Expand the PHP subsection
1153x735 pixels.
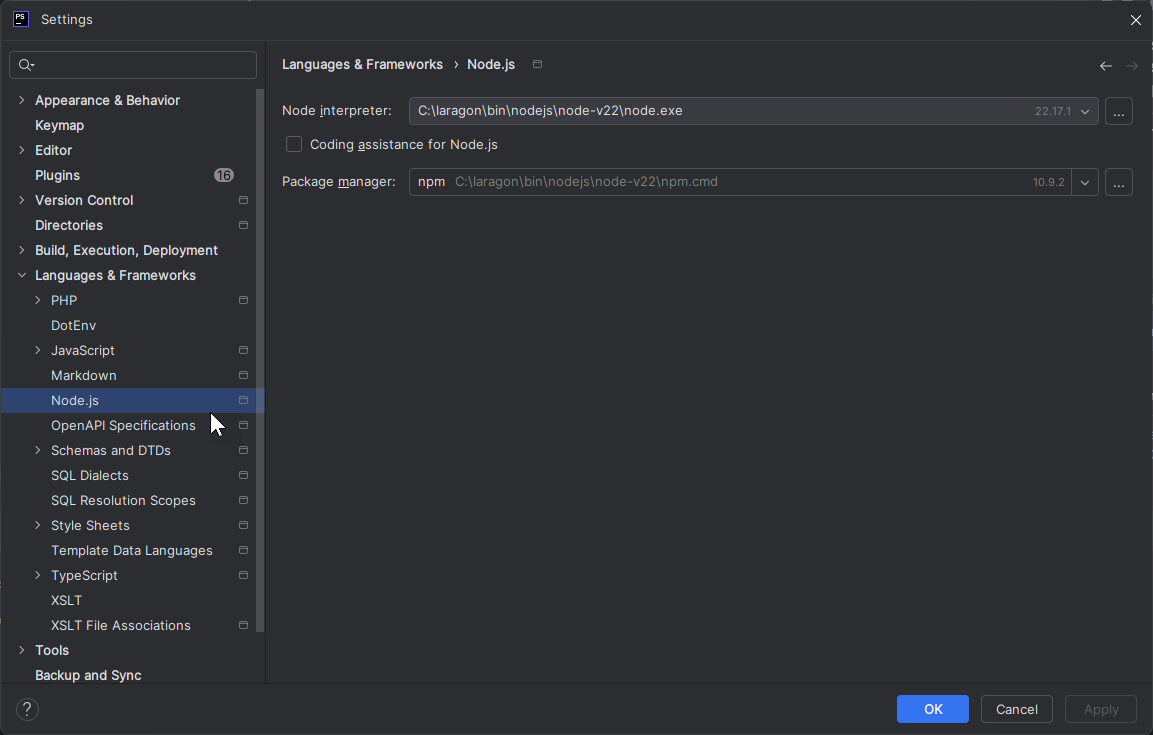38,300
